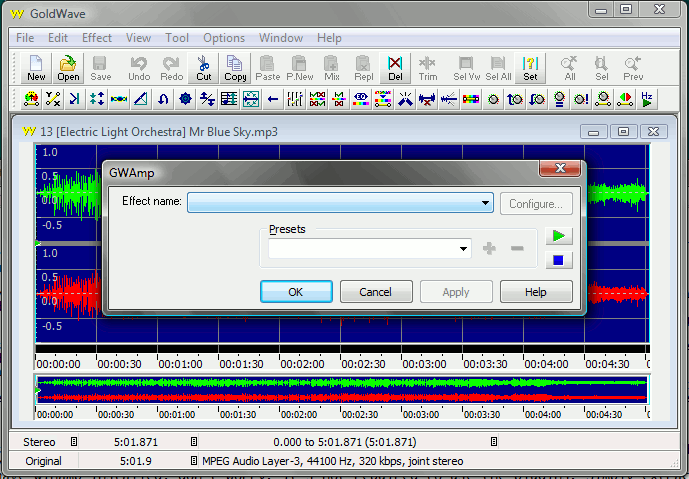The height and width of the screenshot is (479, 689).
Task: Click the Pan green-red arrows icon
Action: 625,99
